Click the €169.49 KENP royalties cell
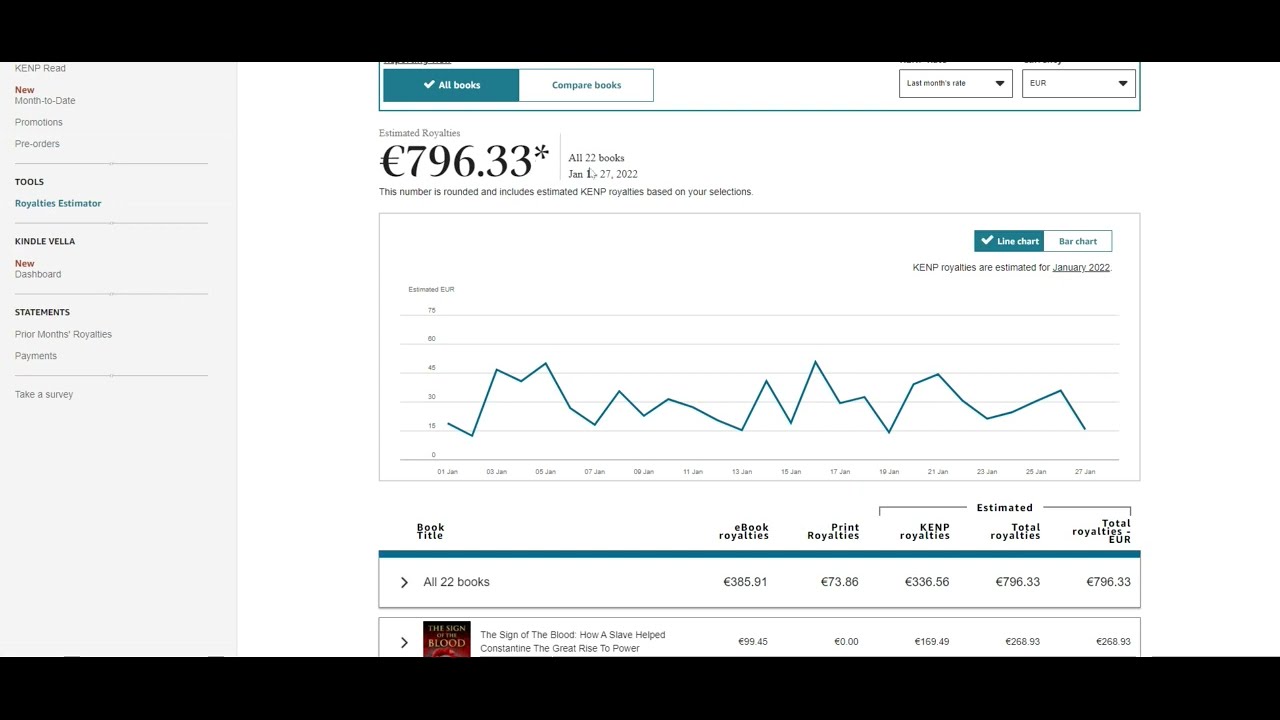 point(932,642)
